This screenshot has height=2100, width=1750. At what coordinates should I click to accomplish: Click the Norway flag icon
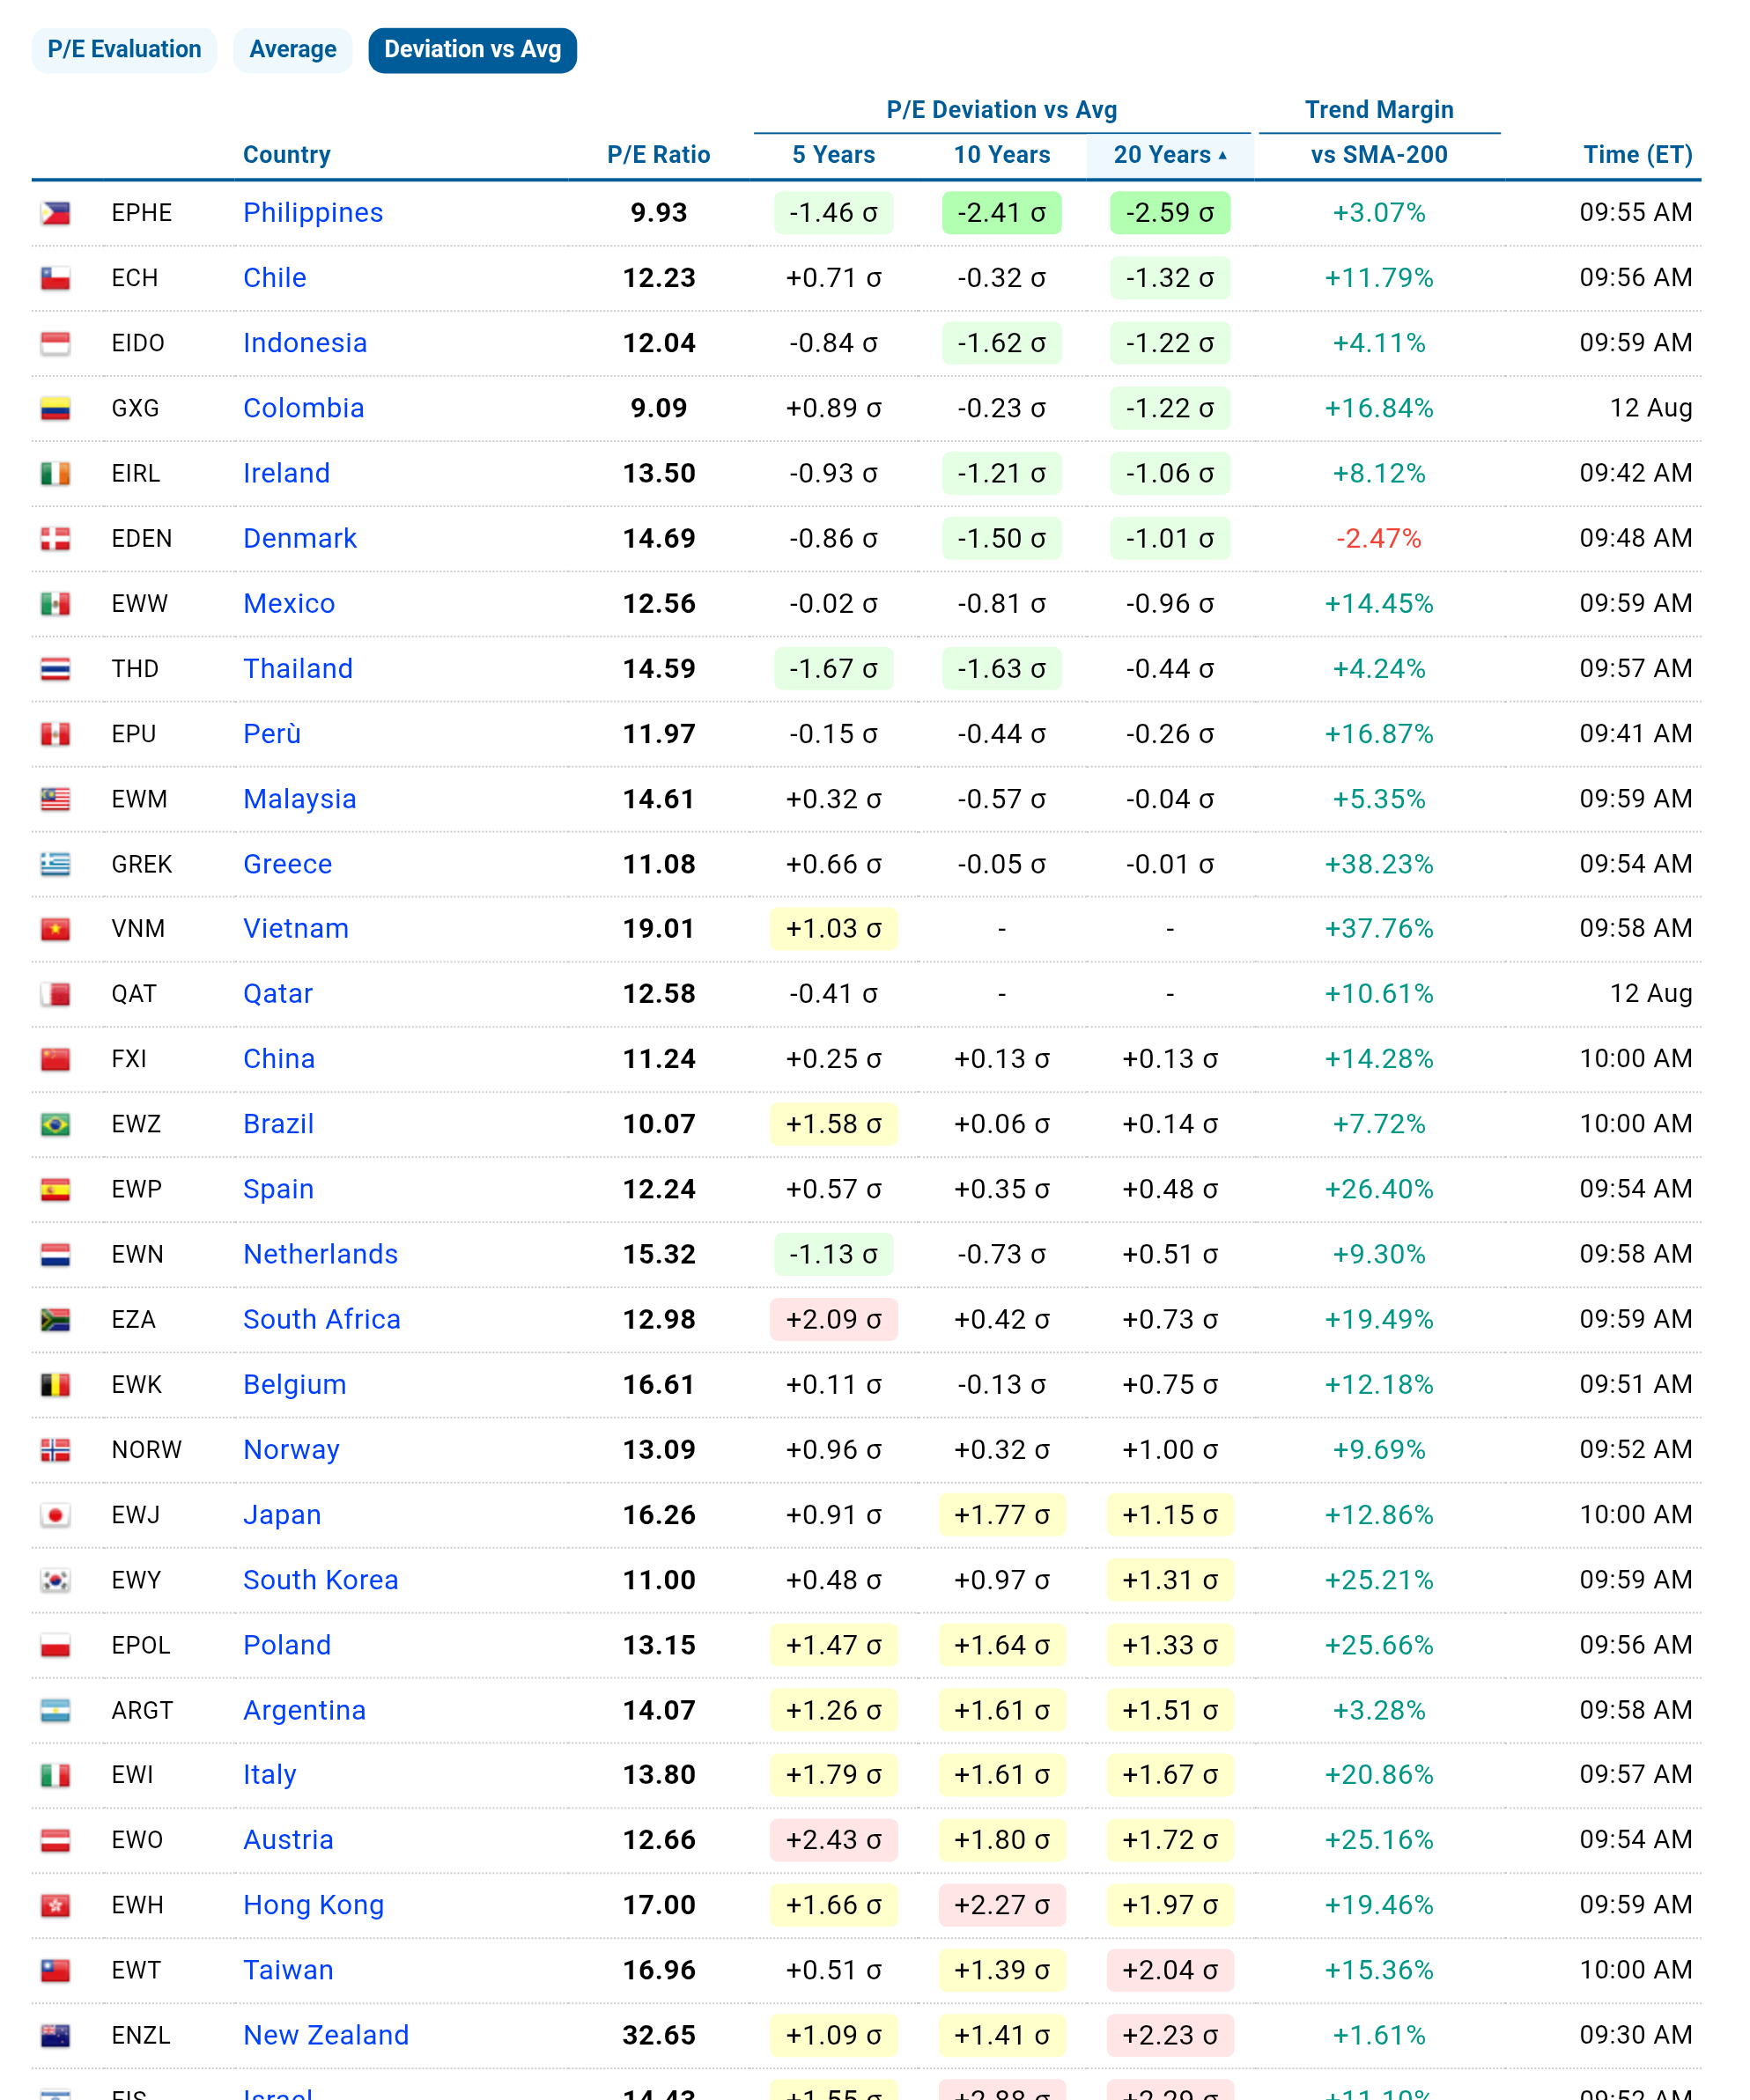55,1450
